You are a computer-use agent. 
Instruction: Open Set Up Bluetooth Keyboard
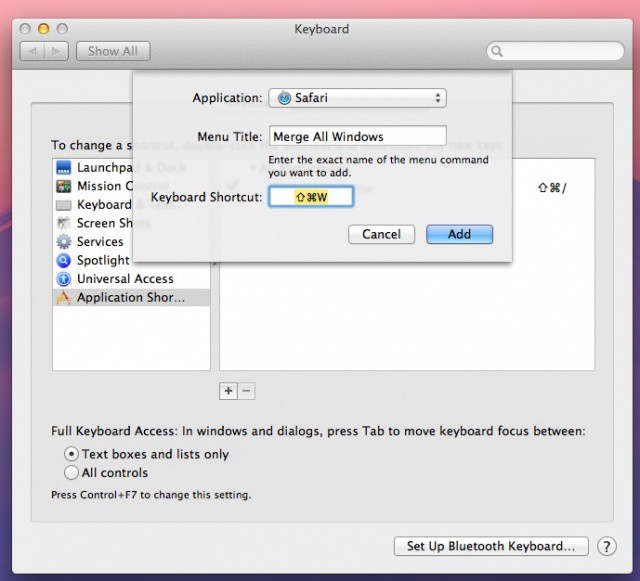pos(490,546)
